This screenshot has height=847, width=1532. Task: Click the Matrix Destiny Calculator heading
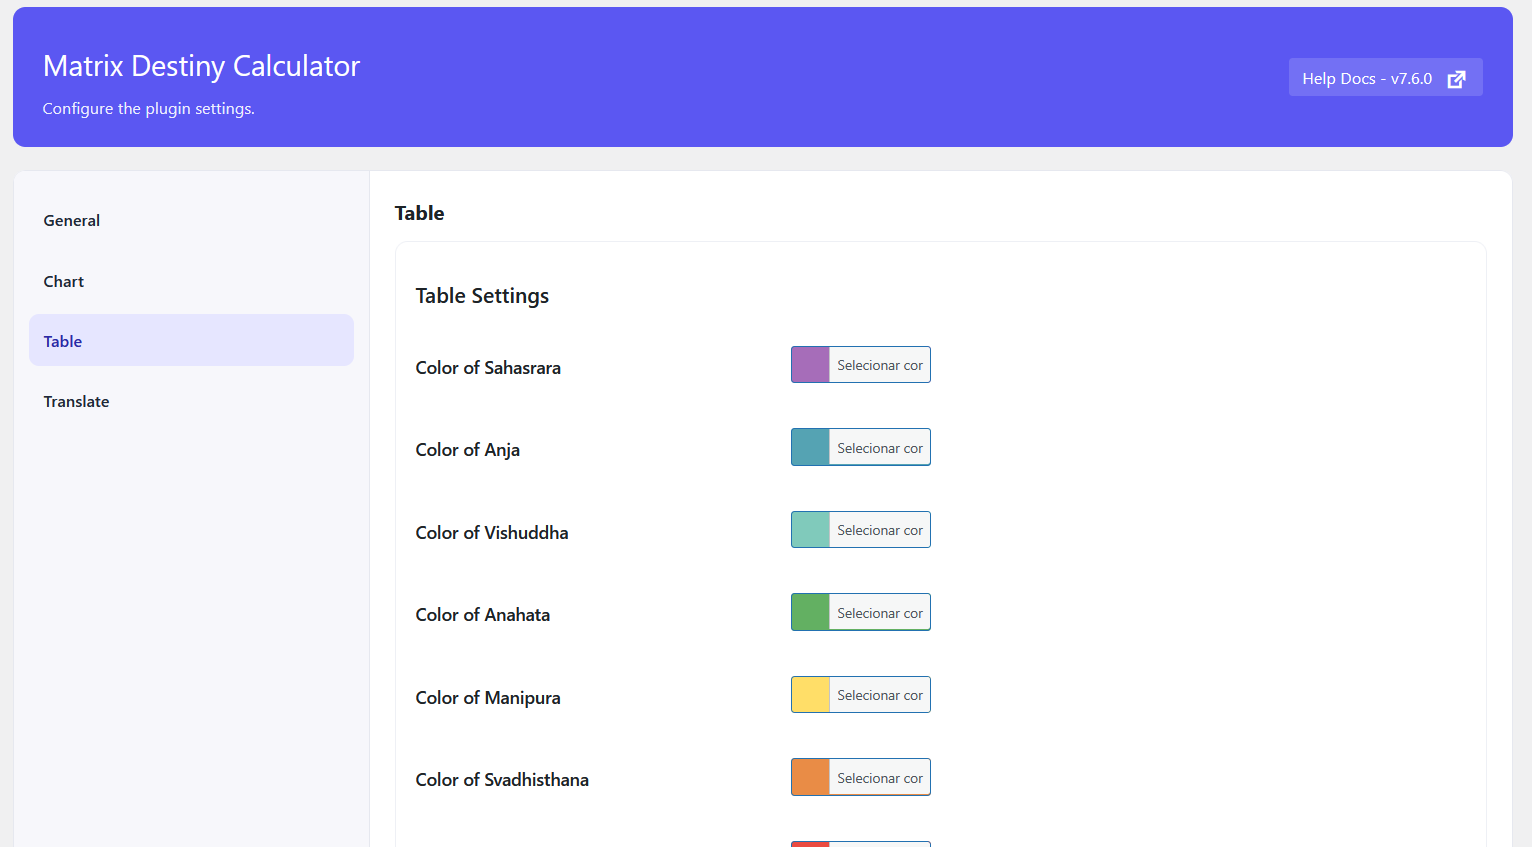[x=201, y=66]
